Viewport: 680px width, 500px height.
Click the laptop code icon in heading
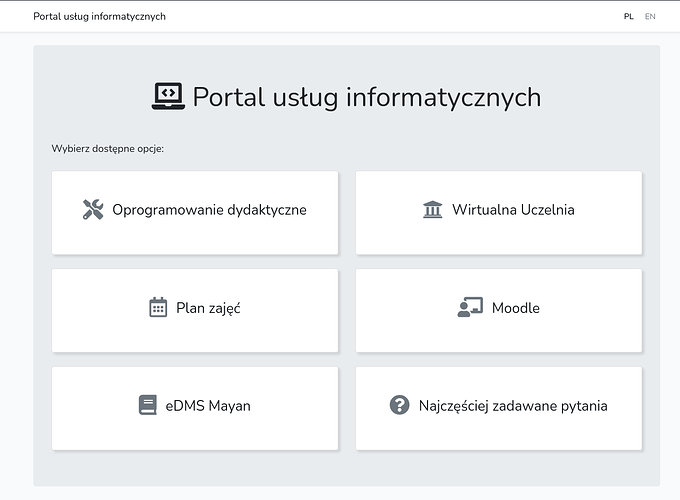tap(168, 96)
